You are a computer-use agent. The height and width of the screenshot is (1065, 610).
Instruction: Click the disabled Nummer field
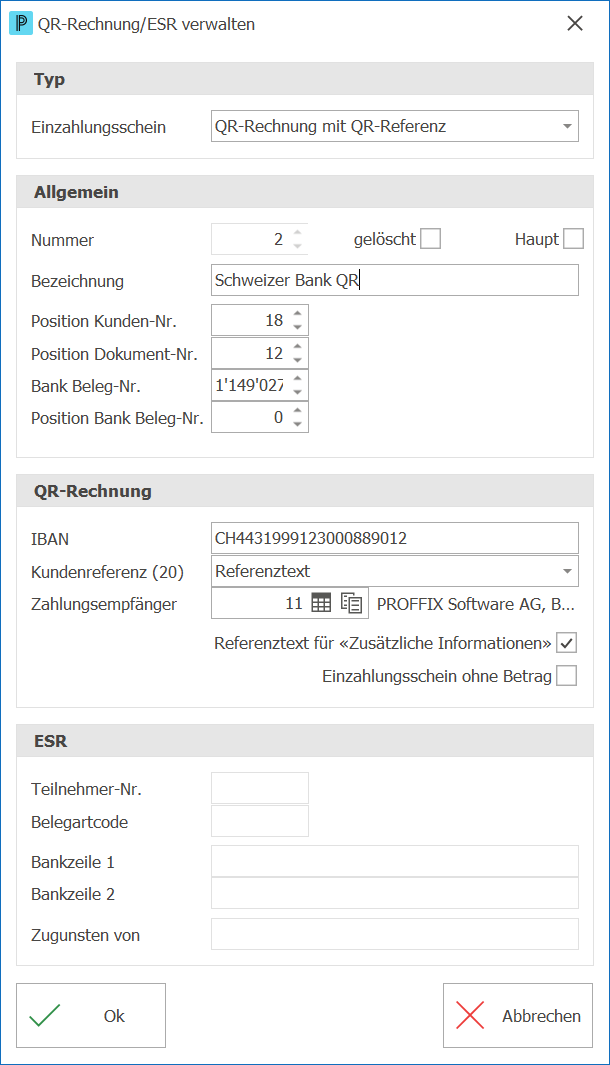pyautogui.click(x=259, y=239)
